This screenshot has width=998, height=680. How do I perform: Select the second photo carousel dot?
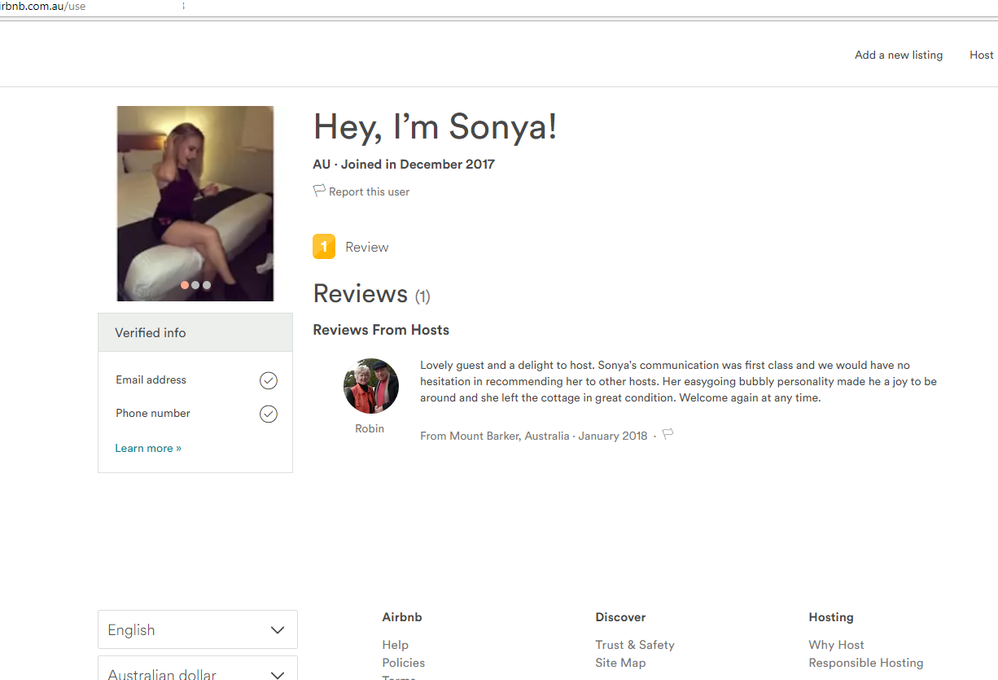coord(196,285)
